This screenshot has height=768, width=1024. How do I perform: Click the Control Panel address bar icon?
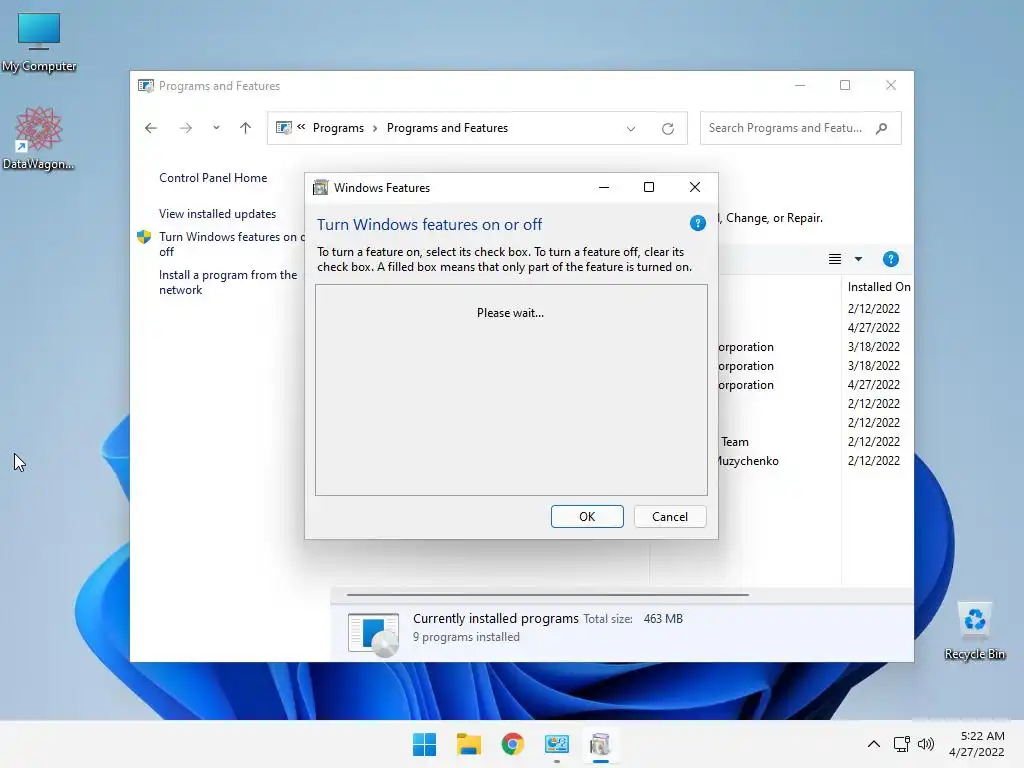283,128
